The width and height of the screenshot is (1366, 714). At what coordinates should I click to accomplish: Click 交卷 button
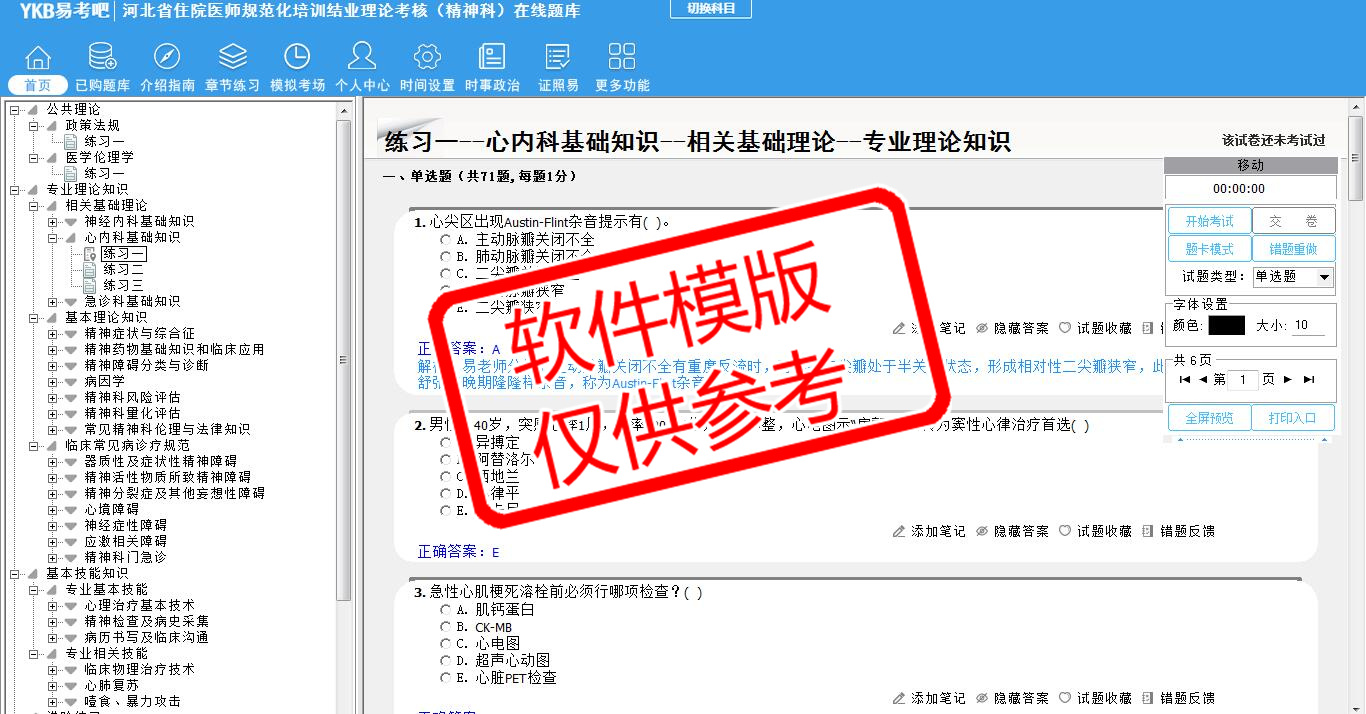coord(1293,221)
